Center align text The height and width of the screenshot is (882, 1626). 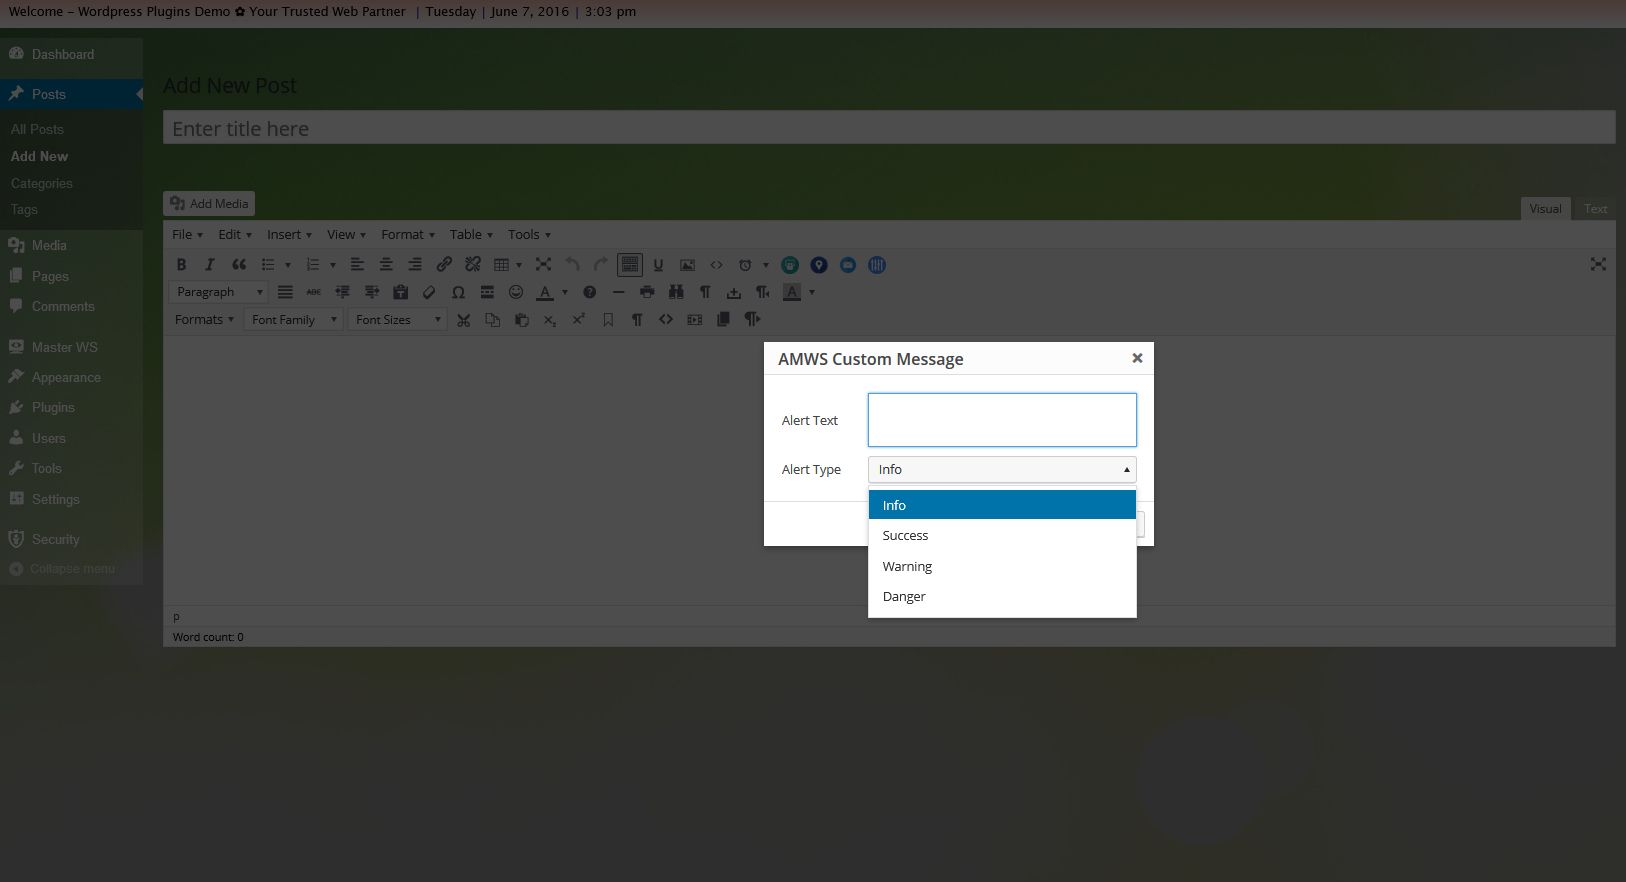tap(386, 265)
